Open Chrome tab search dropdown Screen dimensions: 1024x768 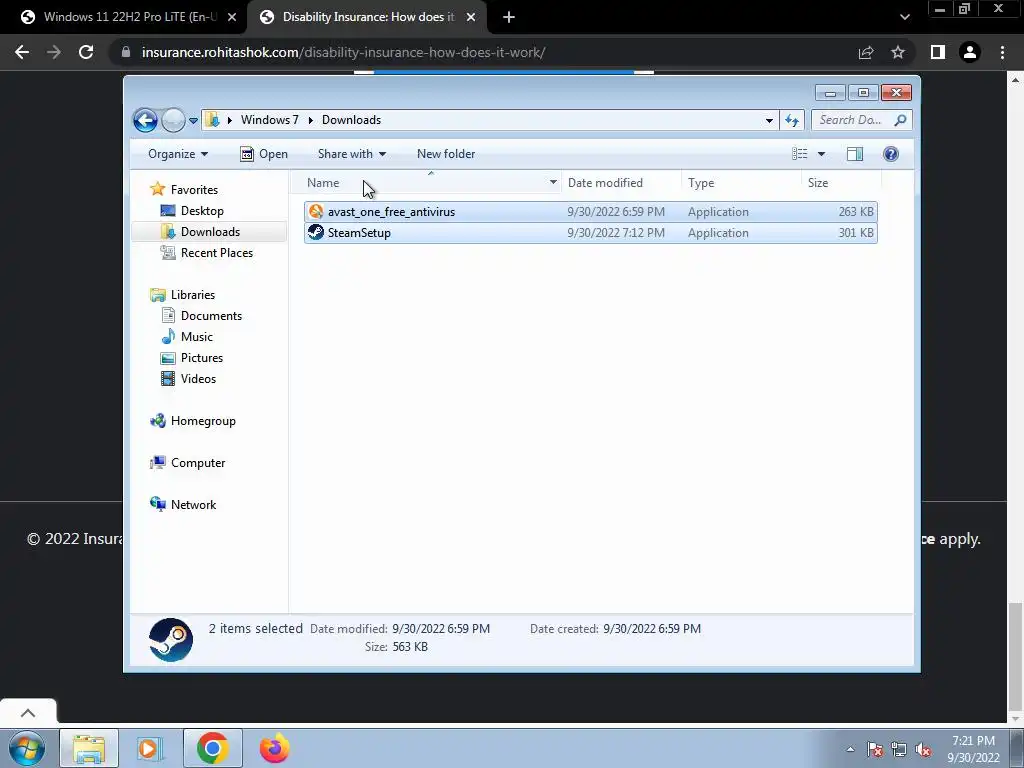904,18
